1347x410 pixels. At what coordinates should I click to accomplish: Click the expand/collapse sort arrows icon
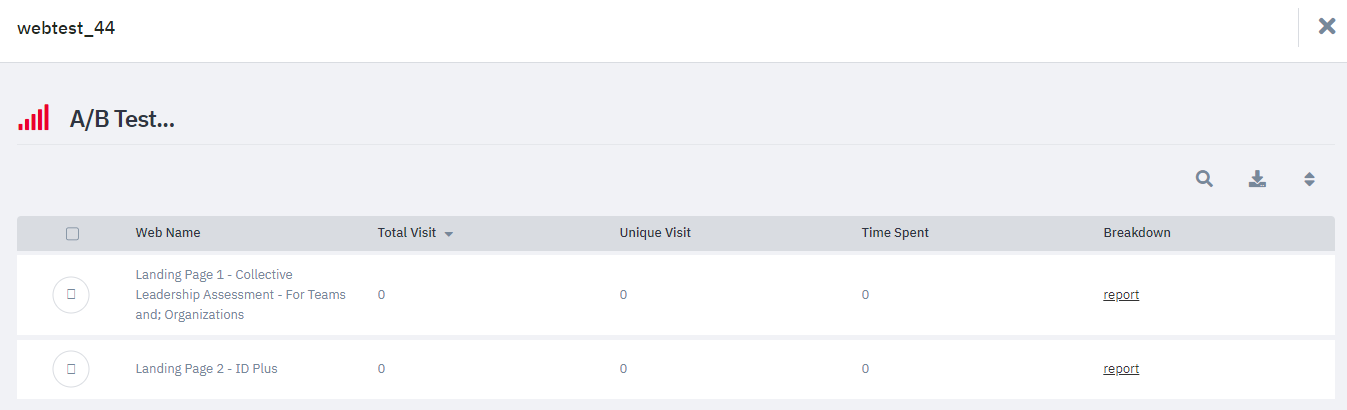[1309, 179]
